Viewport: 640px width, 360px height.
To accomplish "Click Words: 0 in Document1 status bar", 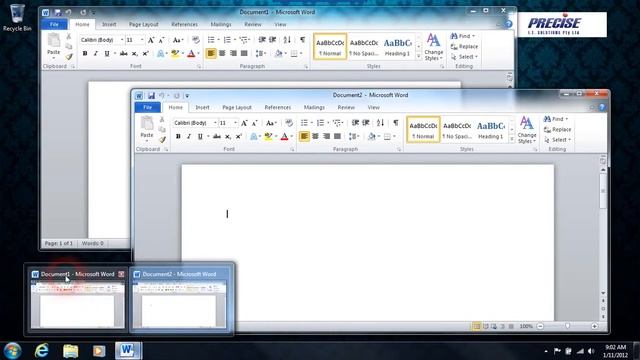I will (93, 243).
